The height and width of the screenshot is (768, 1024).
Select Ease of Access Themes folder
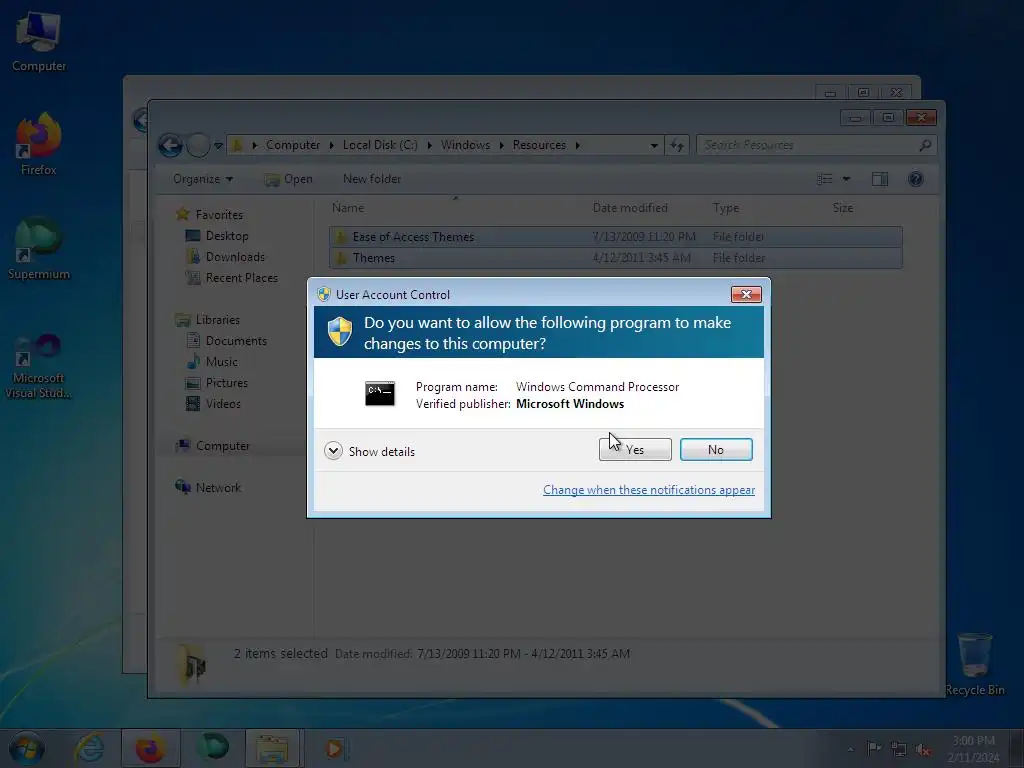coord(616,236)
